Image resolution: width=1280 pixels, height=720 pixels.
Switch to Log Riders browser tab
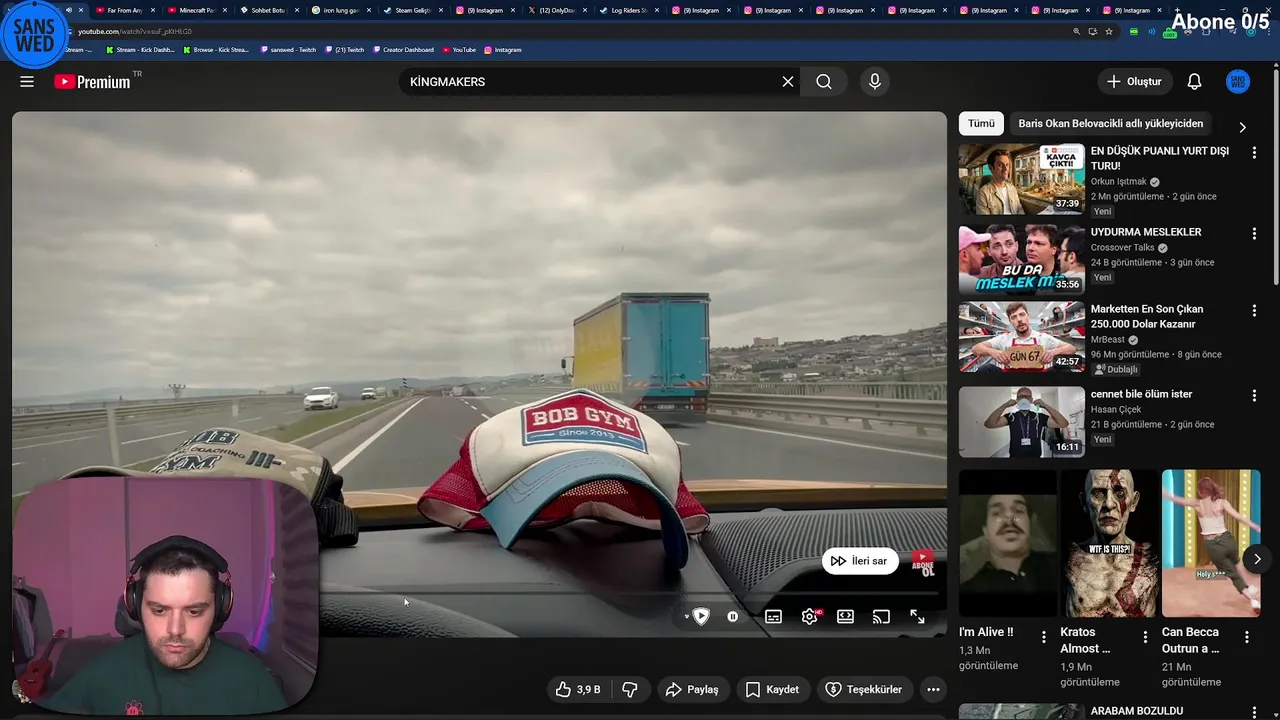point(628,10)
